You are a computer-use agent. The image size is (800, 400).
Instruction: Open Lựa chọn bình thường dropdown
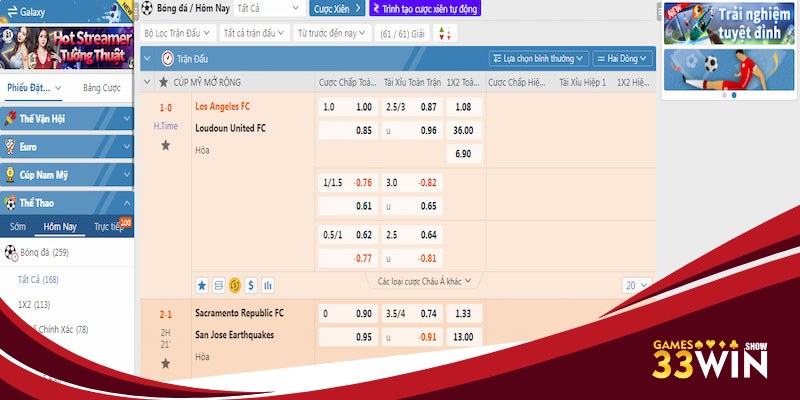pyautogui.click(x=538, y=59)
